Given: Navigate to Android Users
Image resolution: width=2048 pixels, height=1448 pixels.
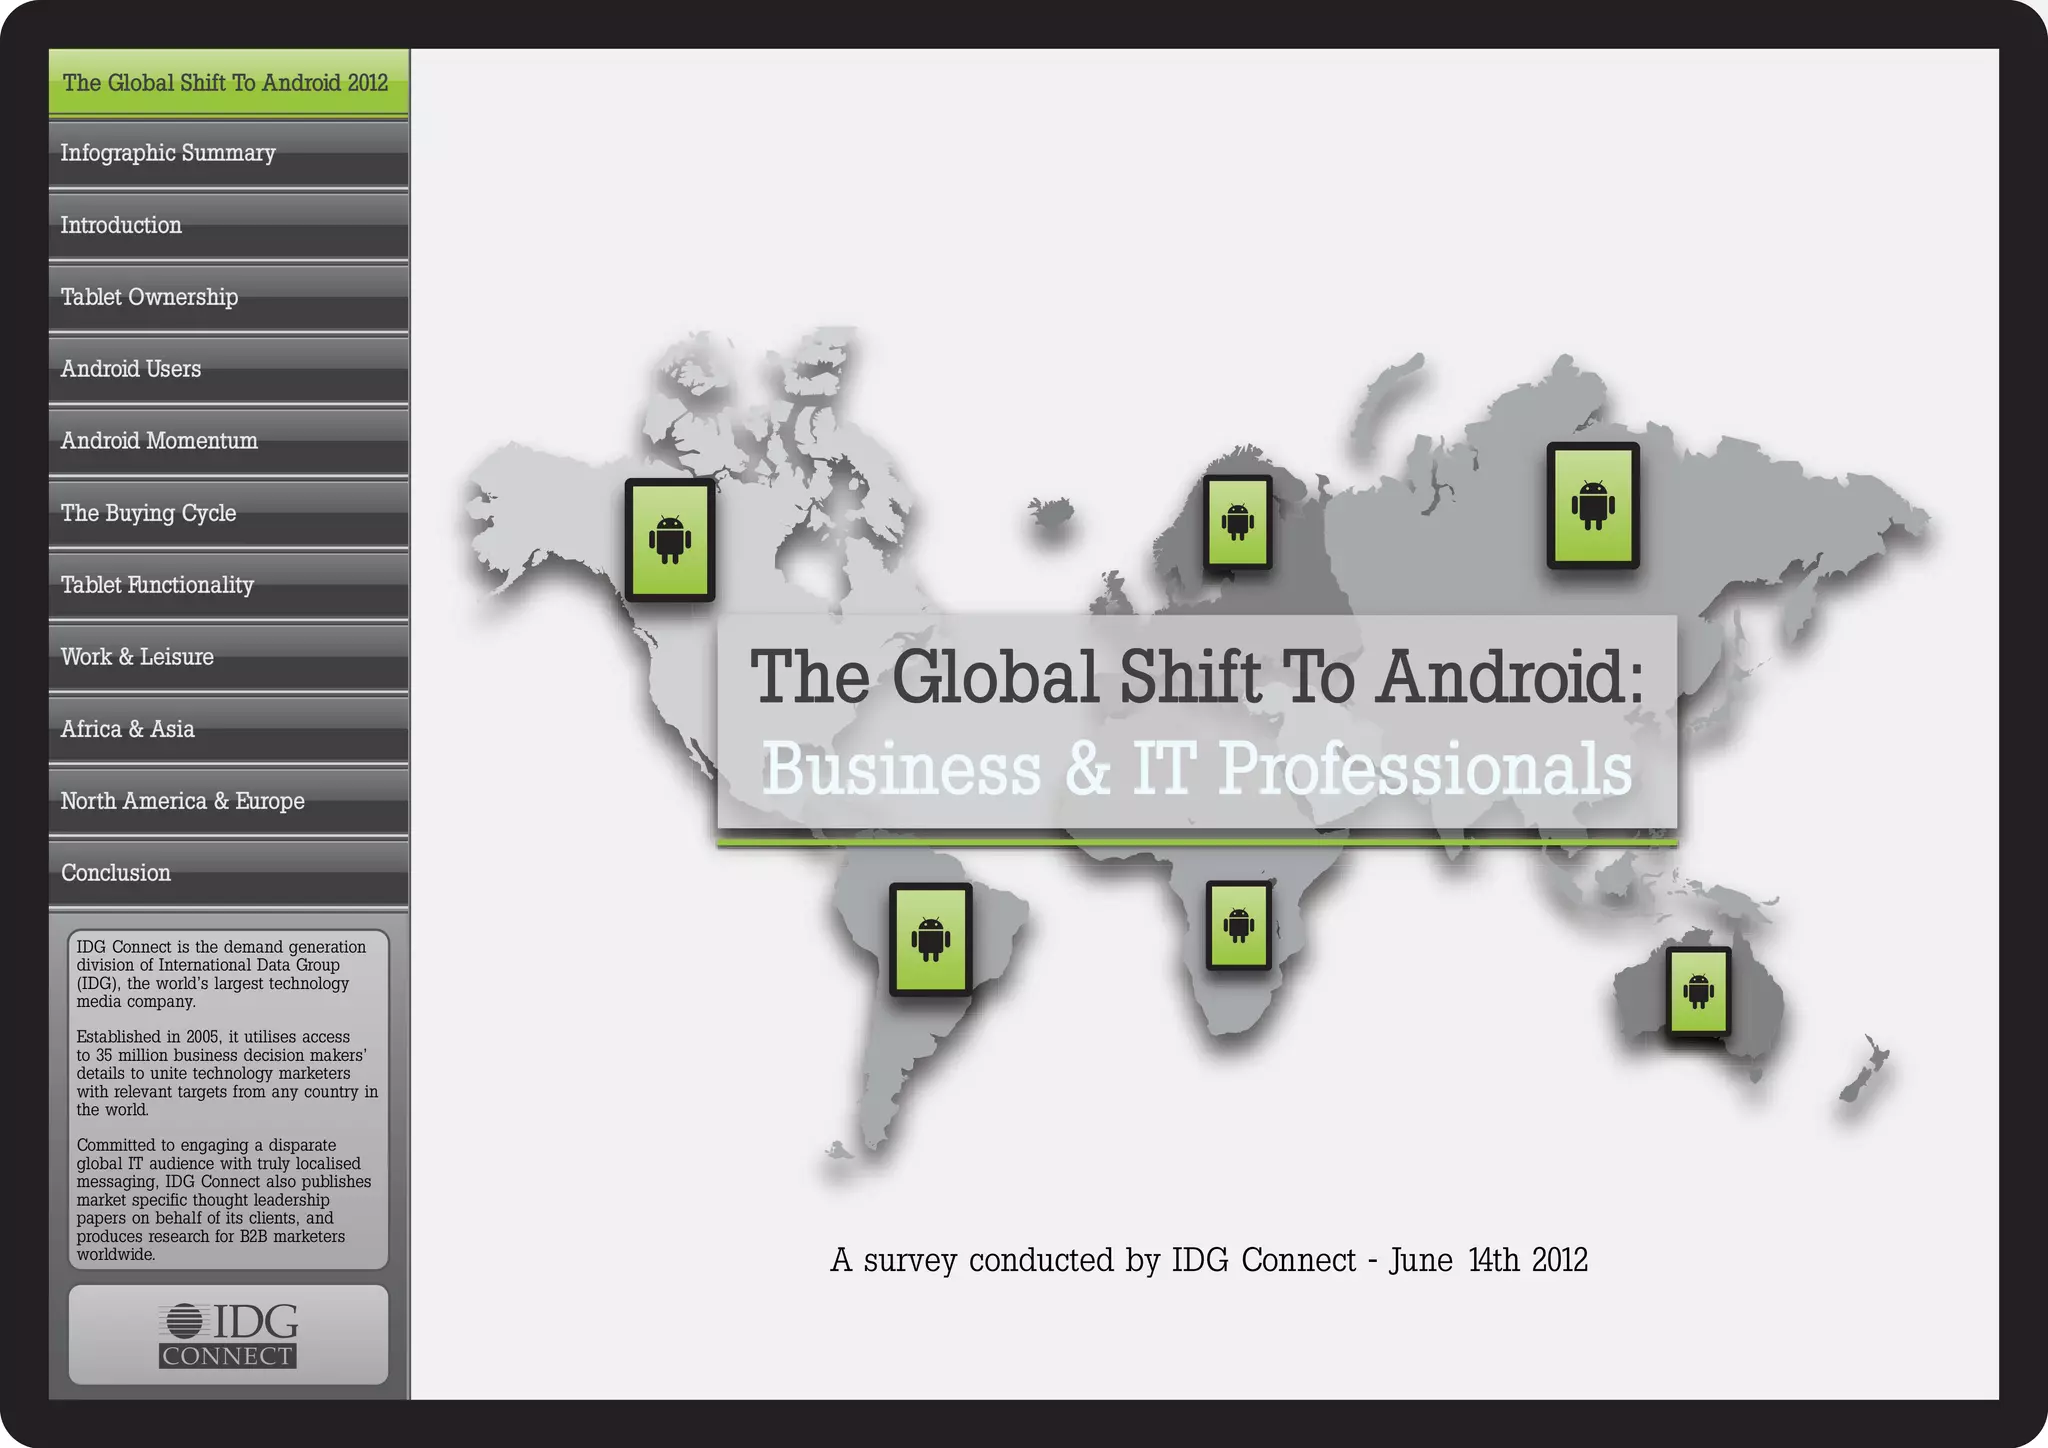Looking at the screenshot, I should coord(228,369).
